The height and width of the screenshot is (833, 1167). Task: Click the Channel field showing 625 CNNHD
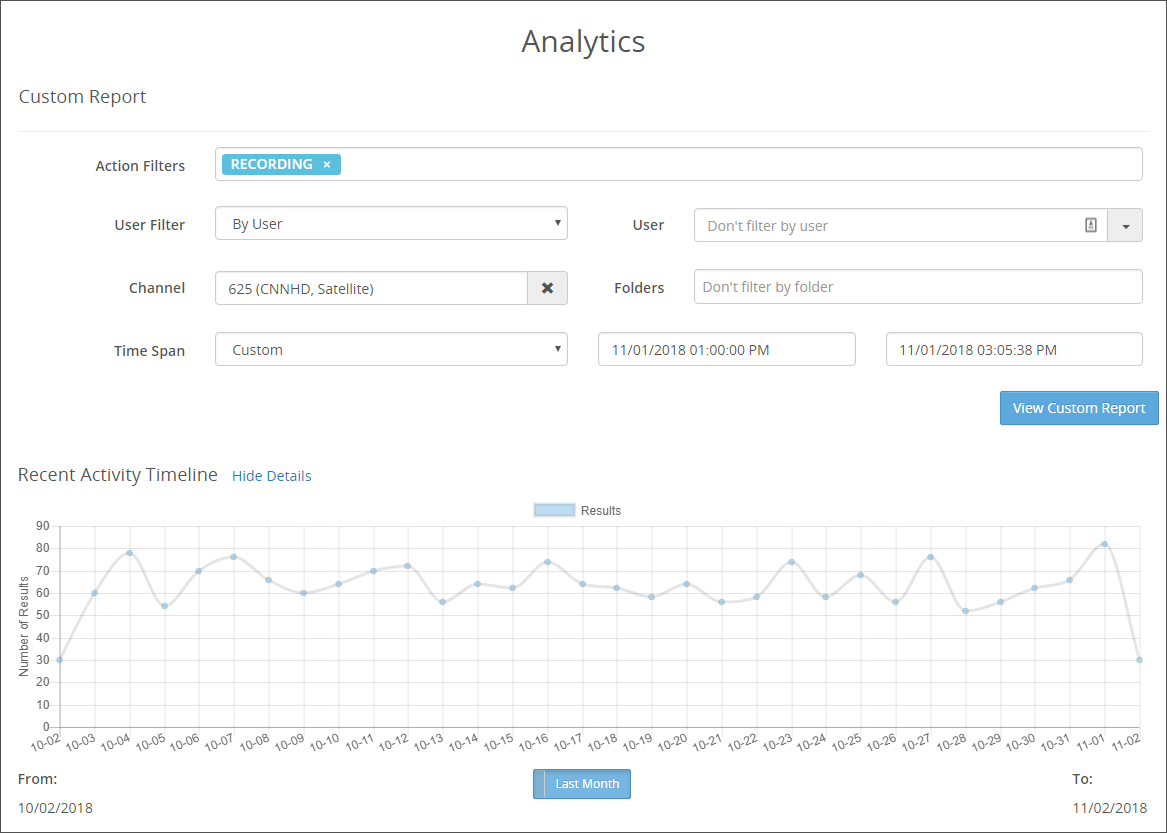(371, 288)
